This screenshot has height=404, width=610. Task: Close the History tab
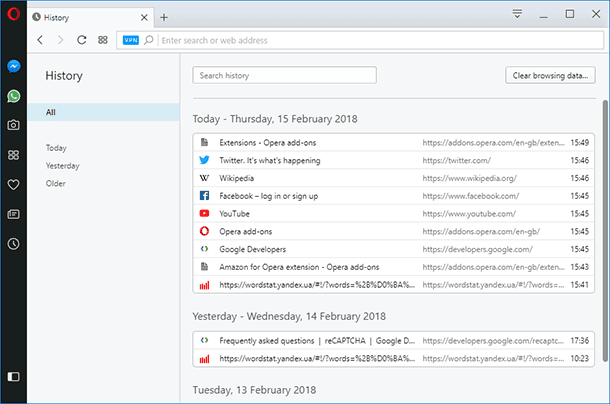point(144,18)
